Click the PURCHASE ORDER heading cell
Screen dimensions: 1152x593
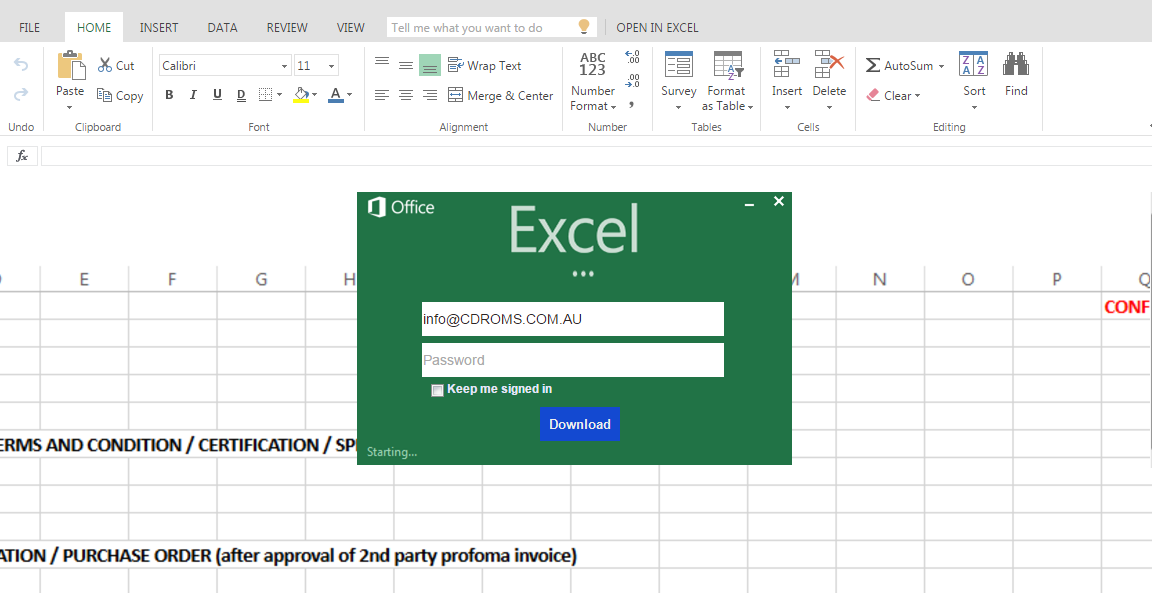click(x=288, y=556)
